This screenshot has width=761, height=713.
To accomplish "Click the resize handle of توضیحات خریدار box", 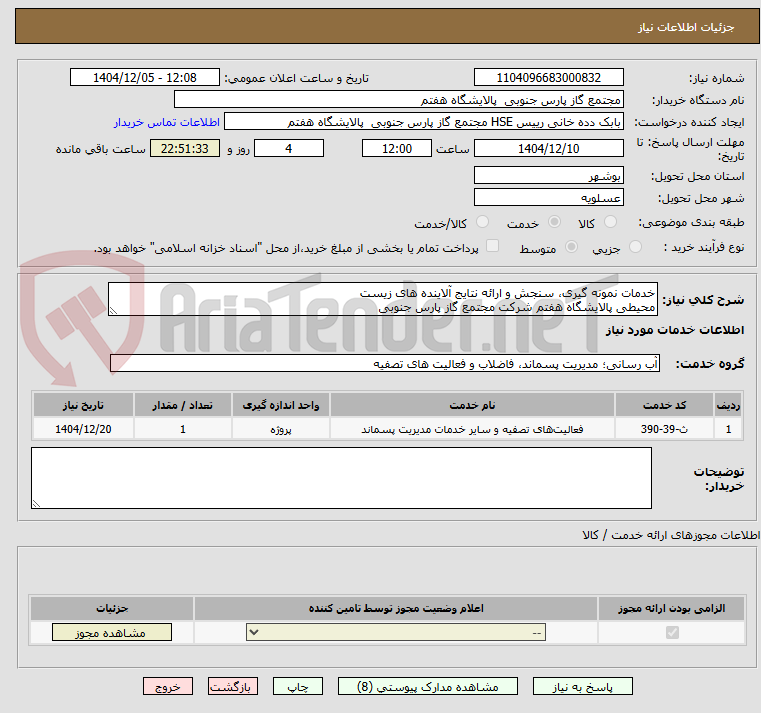I will (36, 503).
